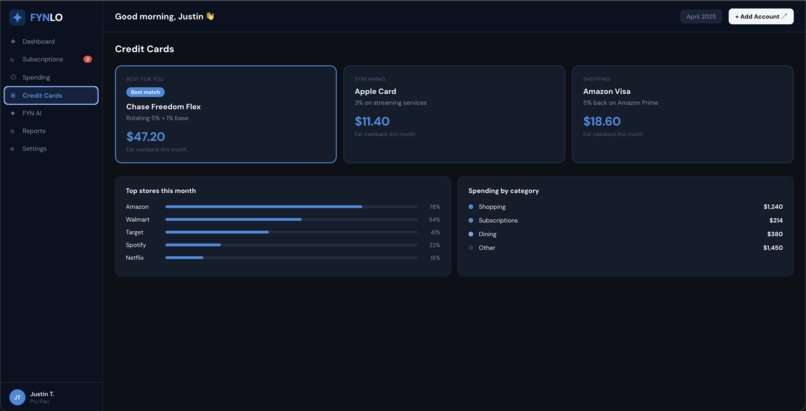Open Settings from the sidebar
This screenshot has height=411, width=806.
(x=51, y=149)
